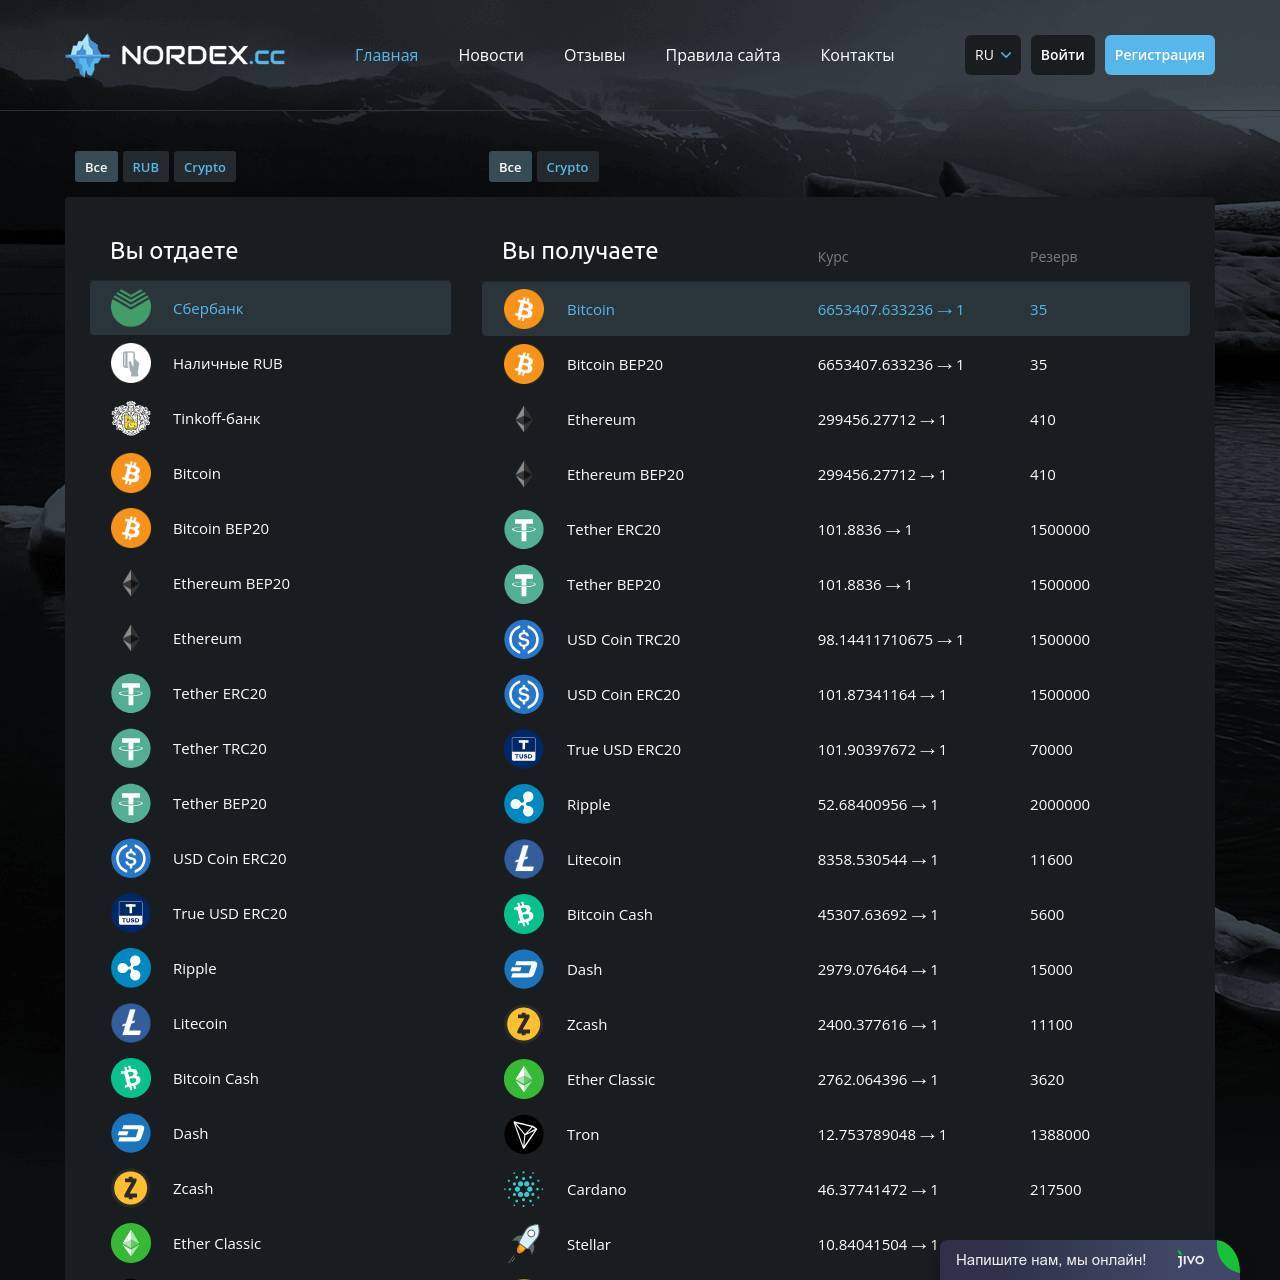Open the RU language dropdown
The height and width of the screenshot is (1280, 1280).
[x=993, y=55]
